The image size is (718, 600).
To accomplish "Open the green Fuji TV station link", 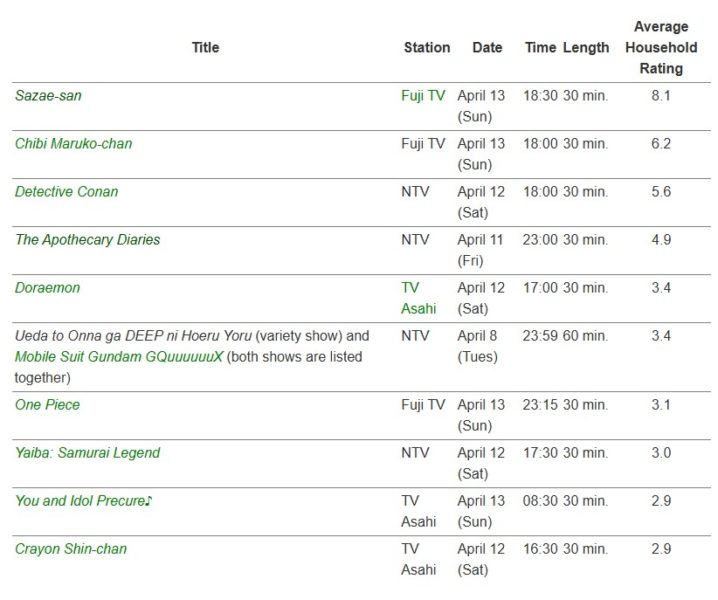I will (x=423, y=96).
